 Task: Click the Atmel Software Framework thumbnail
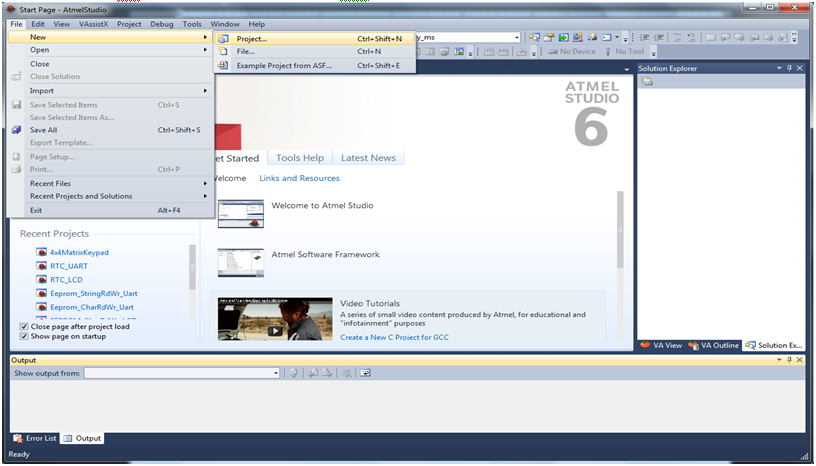point(240,262)
